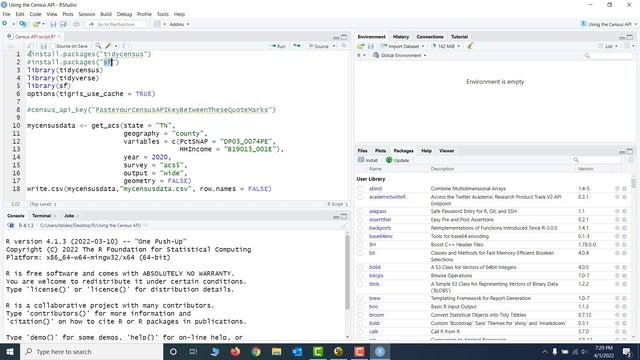
Task: Open Task View on taskbar
Action: click(x=193, y=351)
